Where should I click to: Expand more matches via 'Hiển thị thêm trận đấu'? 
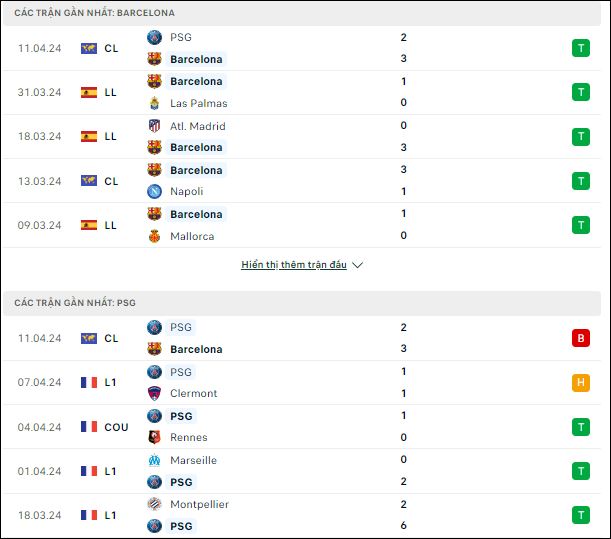tap(294, 265)
